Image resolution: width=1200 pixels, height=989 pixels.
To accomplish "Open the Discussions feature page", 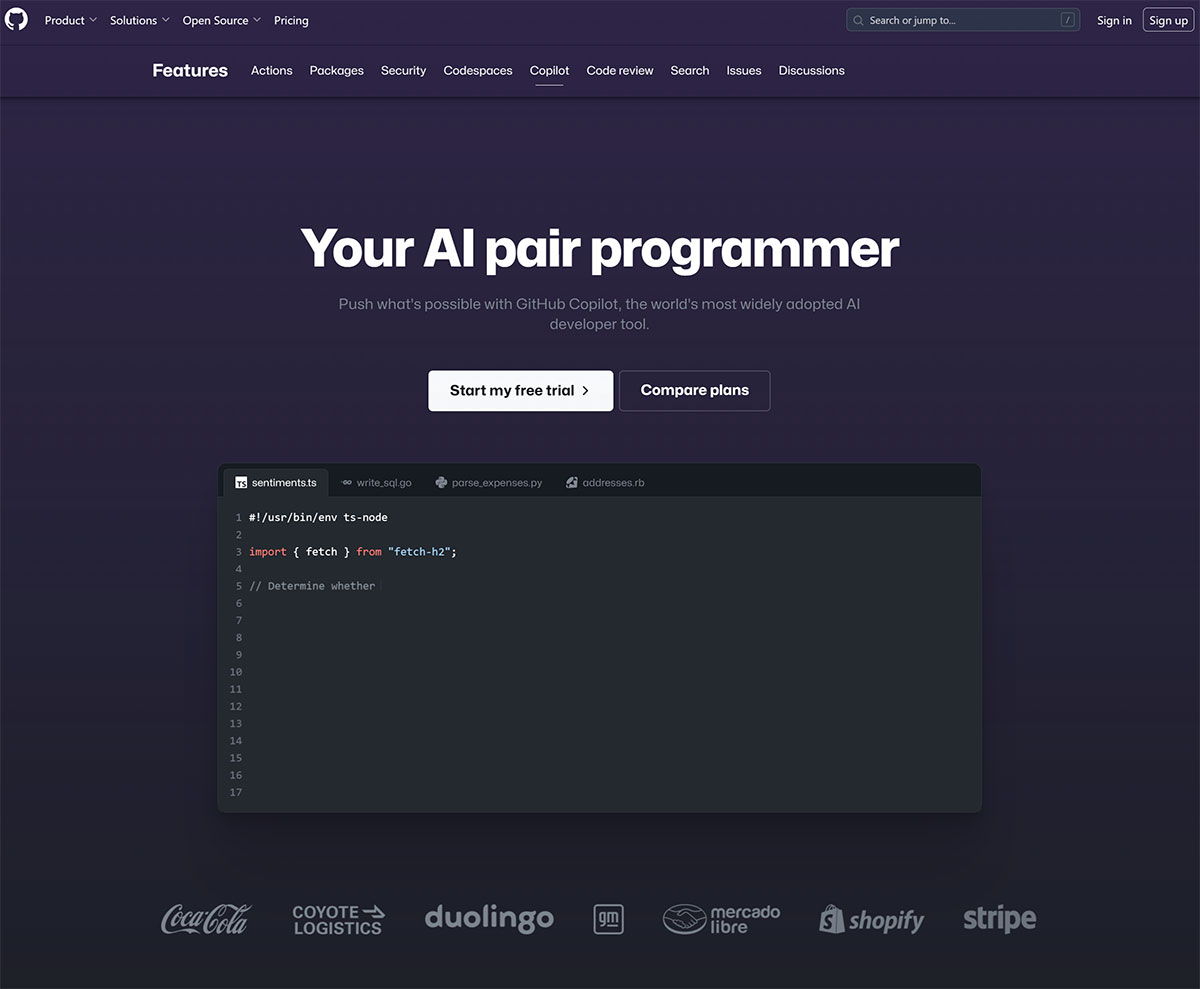I will pos(812,71).
